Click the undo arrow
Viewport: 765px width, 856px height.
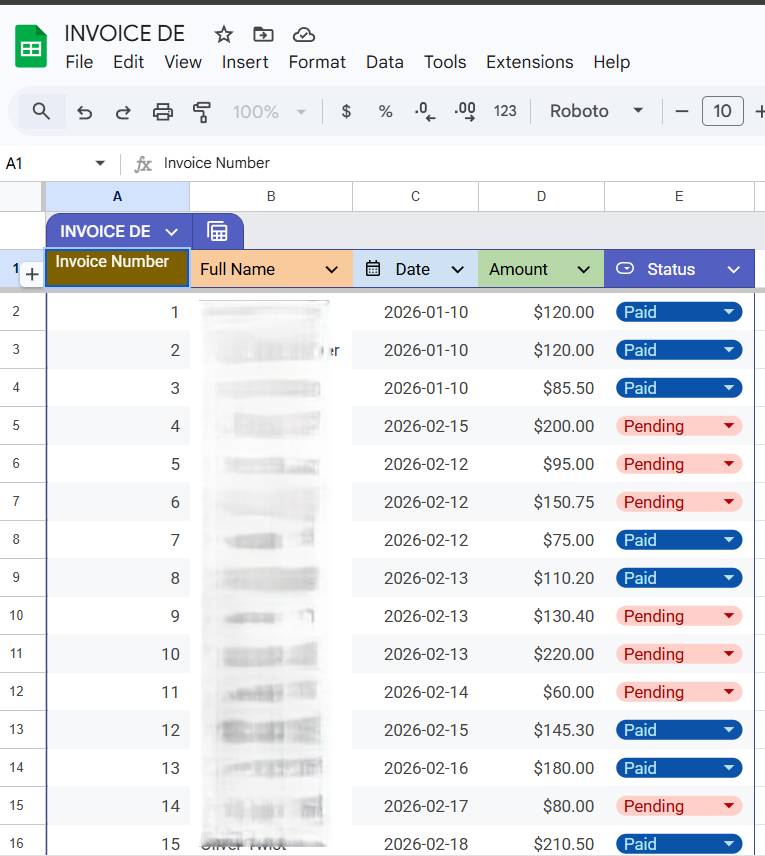click(84, 112)
